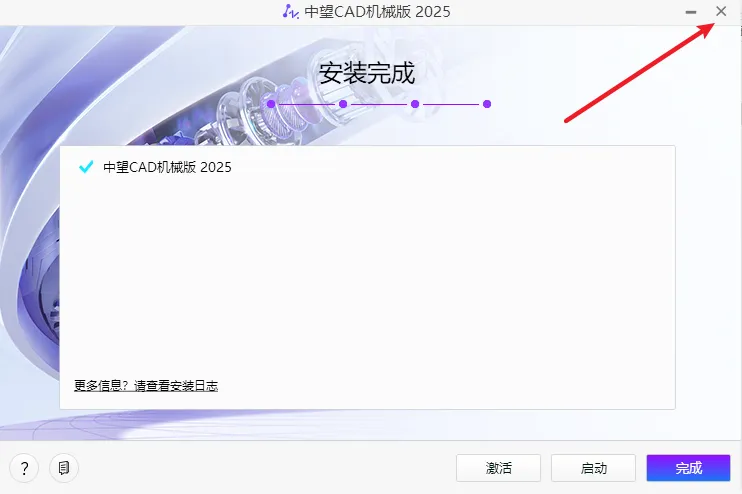Minimize the installer window
Viewport: 742px width, 494px height.
coord(691,12)
